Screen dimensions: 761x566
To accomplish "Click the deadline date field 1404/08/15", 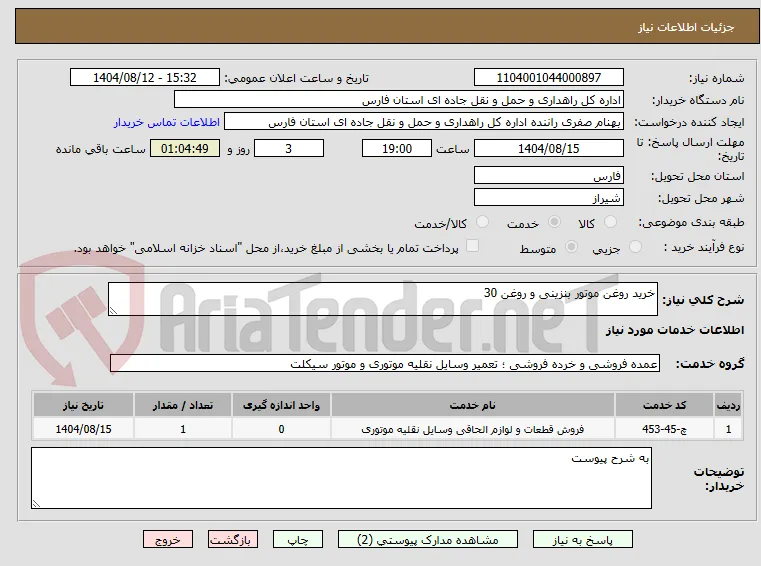I will point(548,148).
